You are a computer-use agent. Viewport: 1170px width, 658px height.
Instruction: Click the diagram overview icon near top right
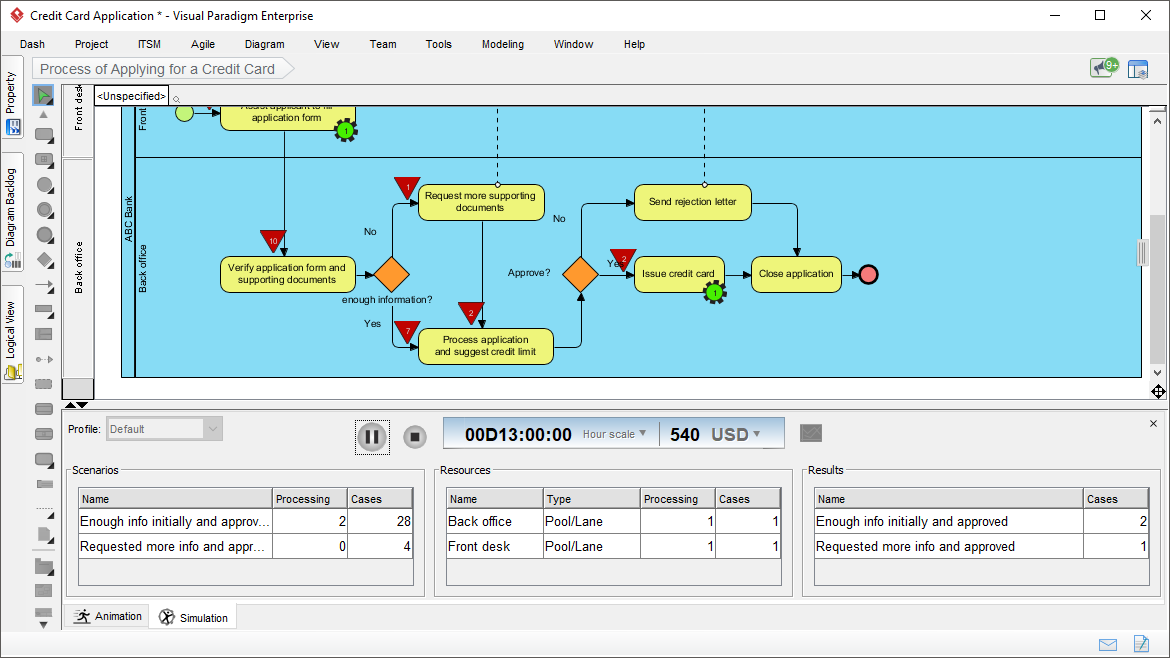[1138, 68]
